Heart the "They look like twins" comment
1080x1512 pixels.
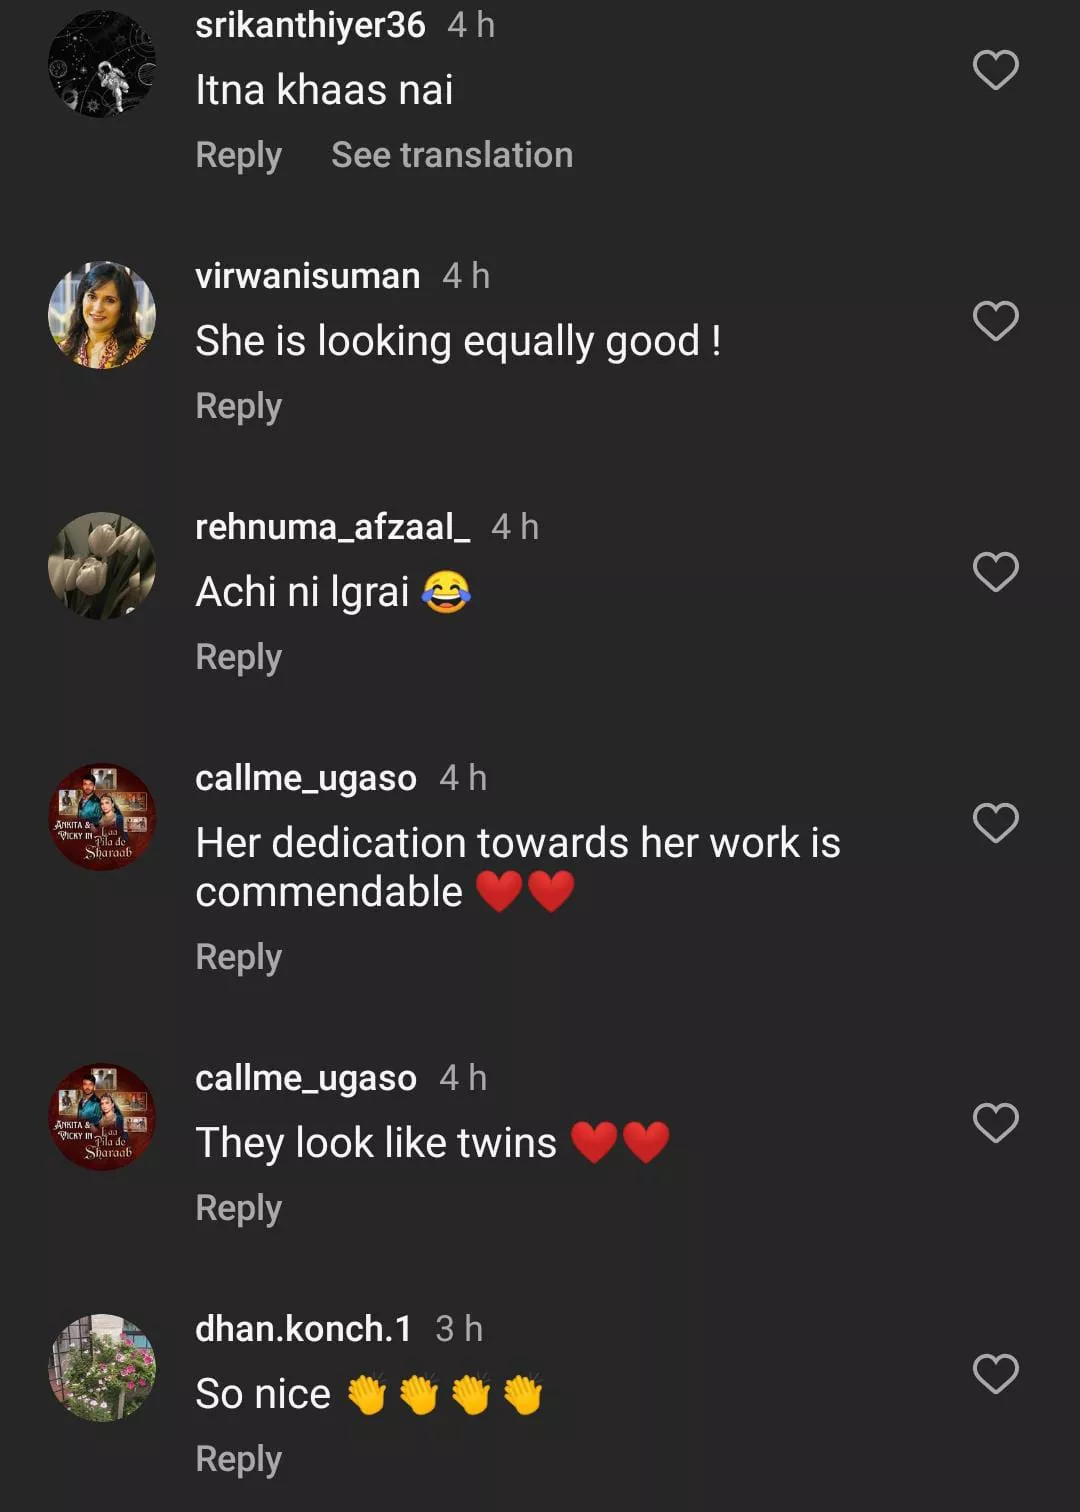(x=995, y=1123)
